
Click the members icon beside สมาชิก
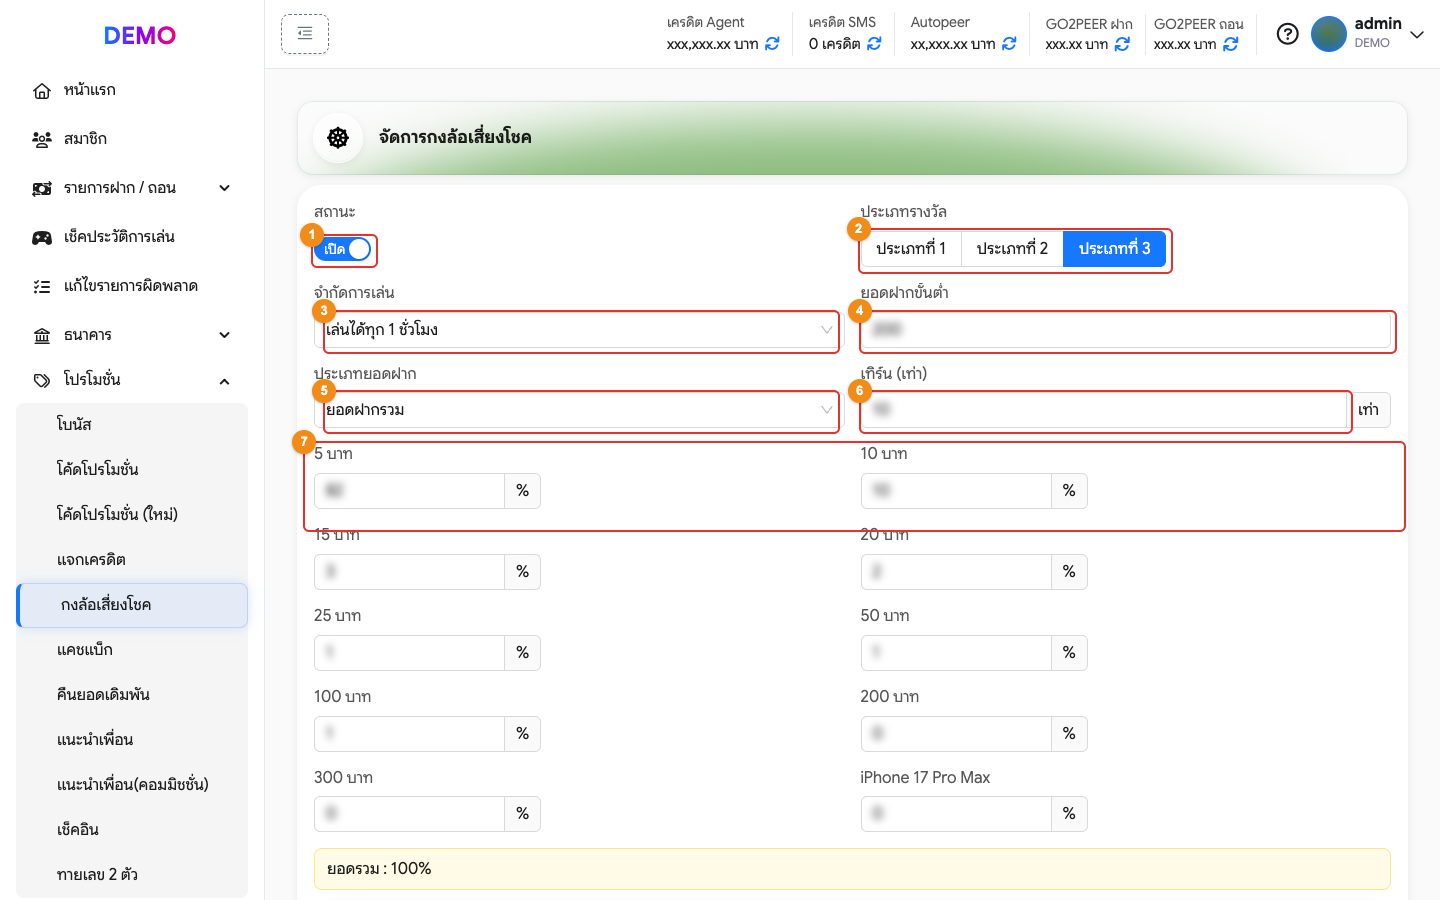(42, 140)
